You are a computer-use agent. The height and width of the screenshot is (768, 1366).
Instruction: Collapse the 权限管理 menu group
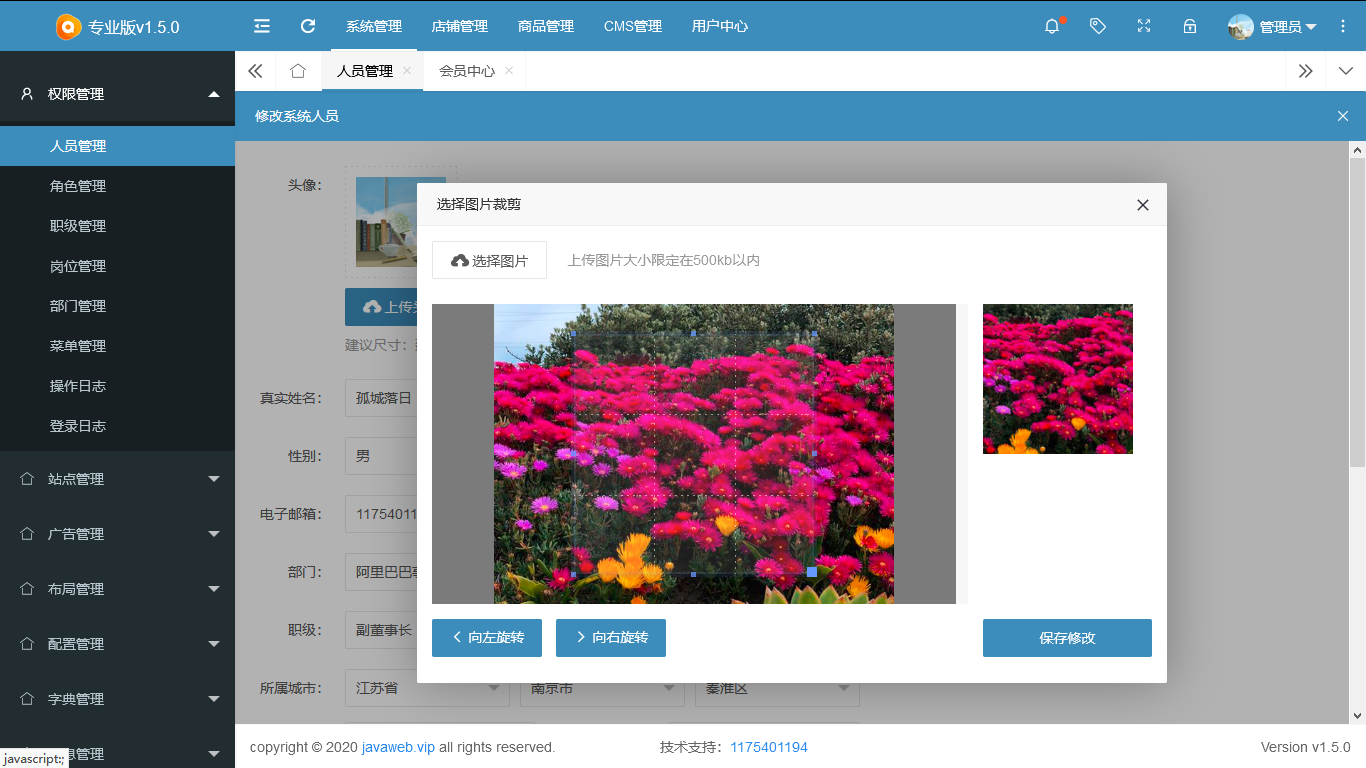[213, 94]
